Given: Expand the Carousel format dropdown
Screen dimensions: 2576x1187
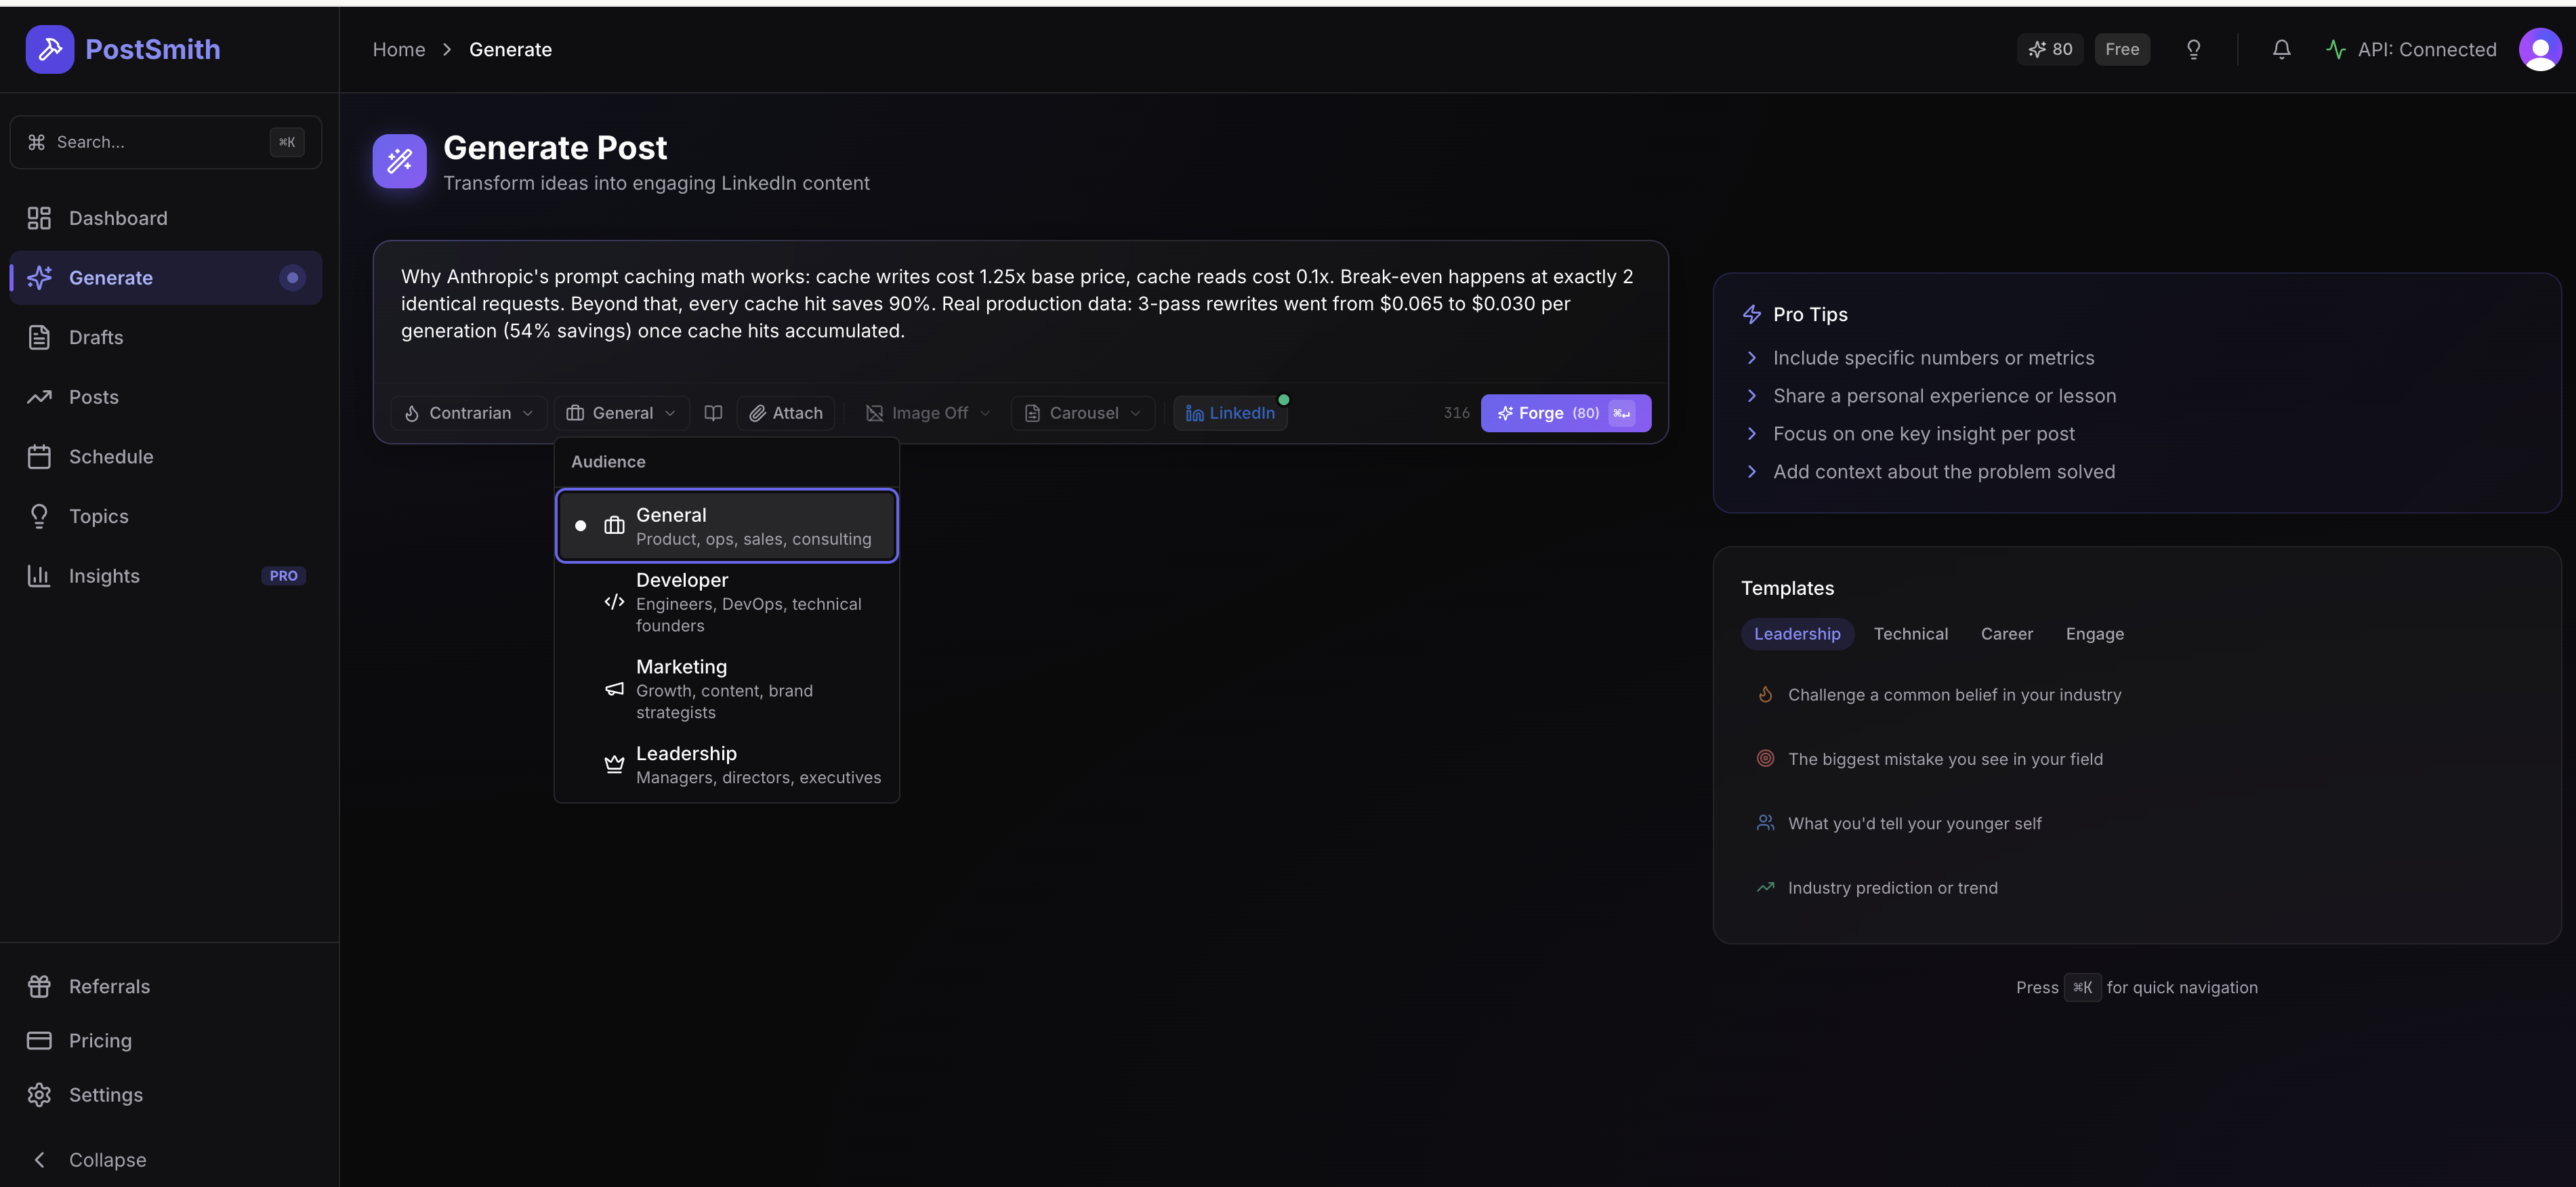Looking at the screenshot, I should (x=1083, y=413).
